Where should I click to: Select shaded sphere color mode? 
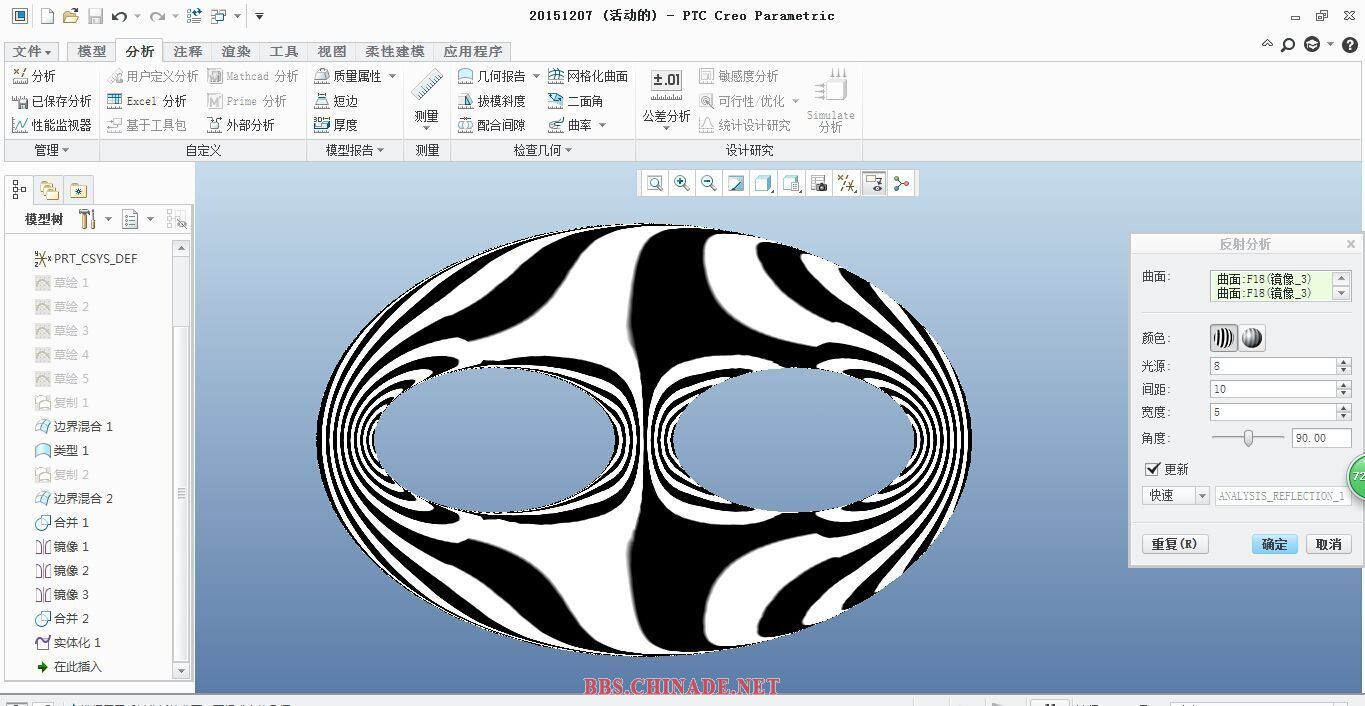point(1252,338)
